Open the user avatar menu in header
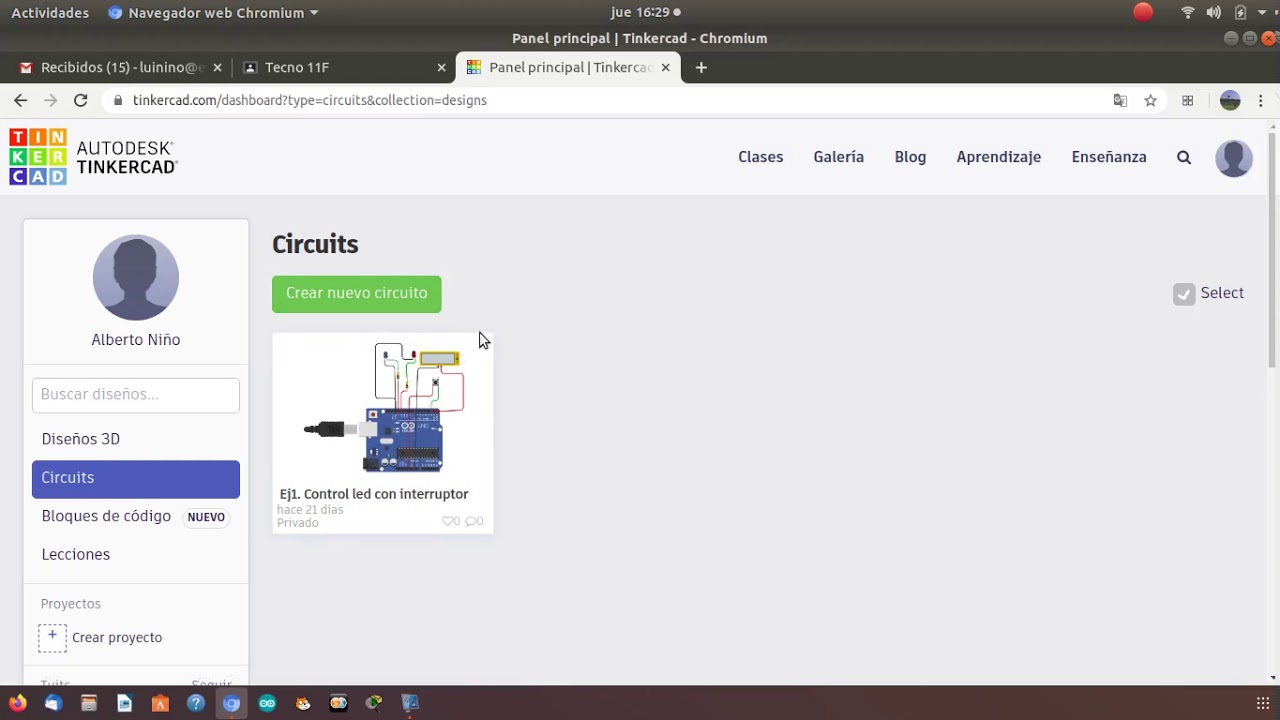Screen dimensions: 1280x720 [1234, 158]
